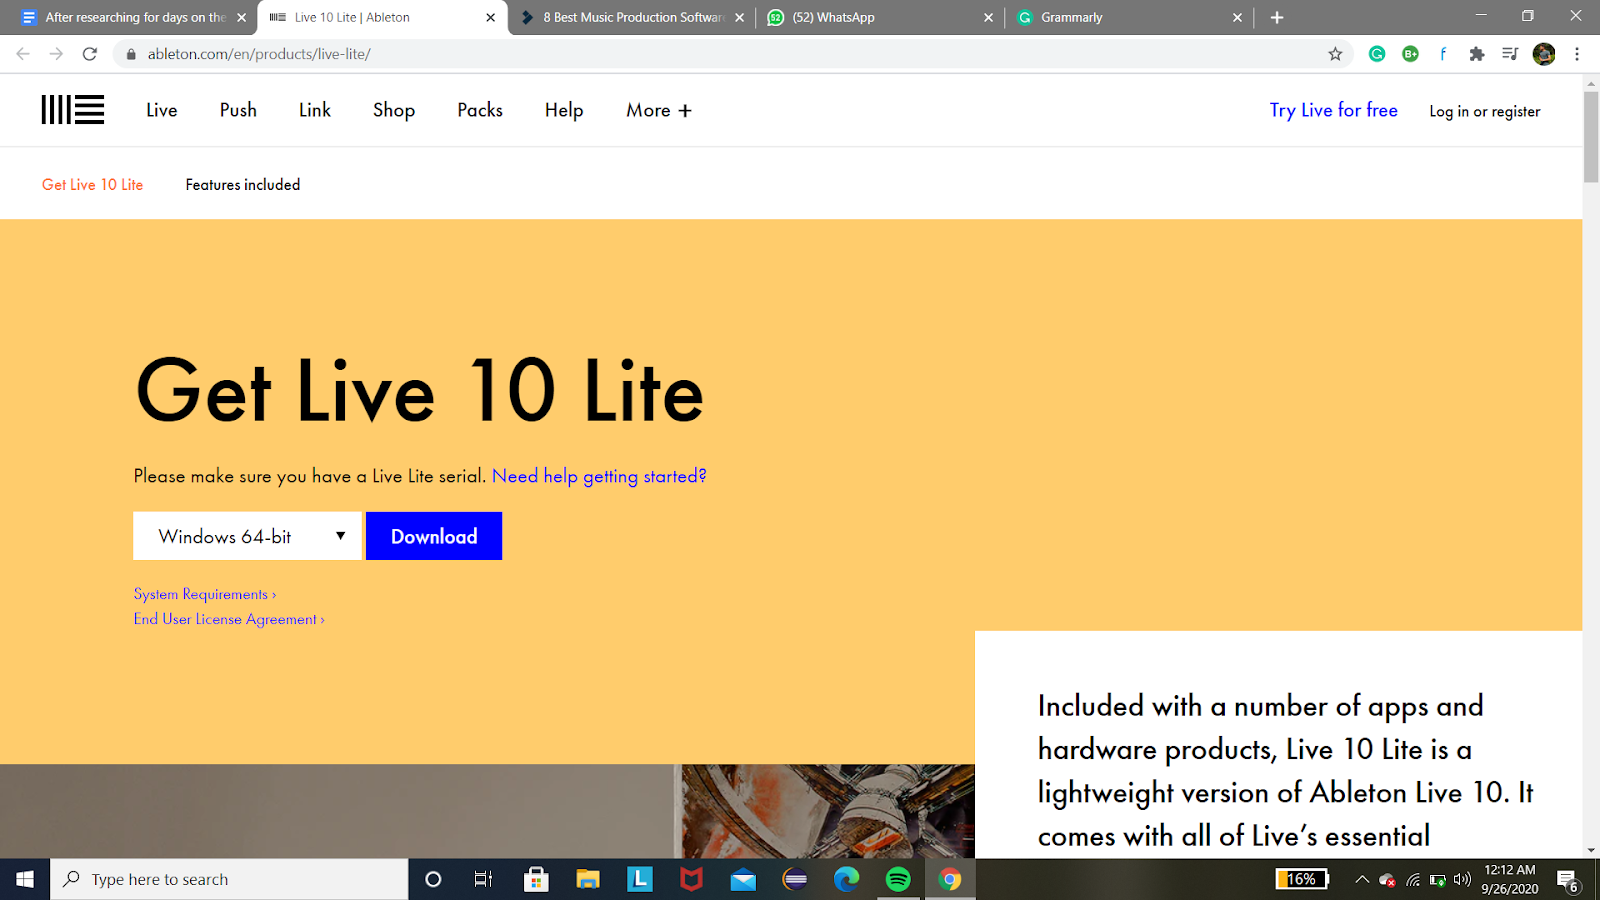Click the Try Live for free link
This screenshot has height=900, width=1600.
click(1334, 110)
